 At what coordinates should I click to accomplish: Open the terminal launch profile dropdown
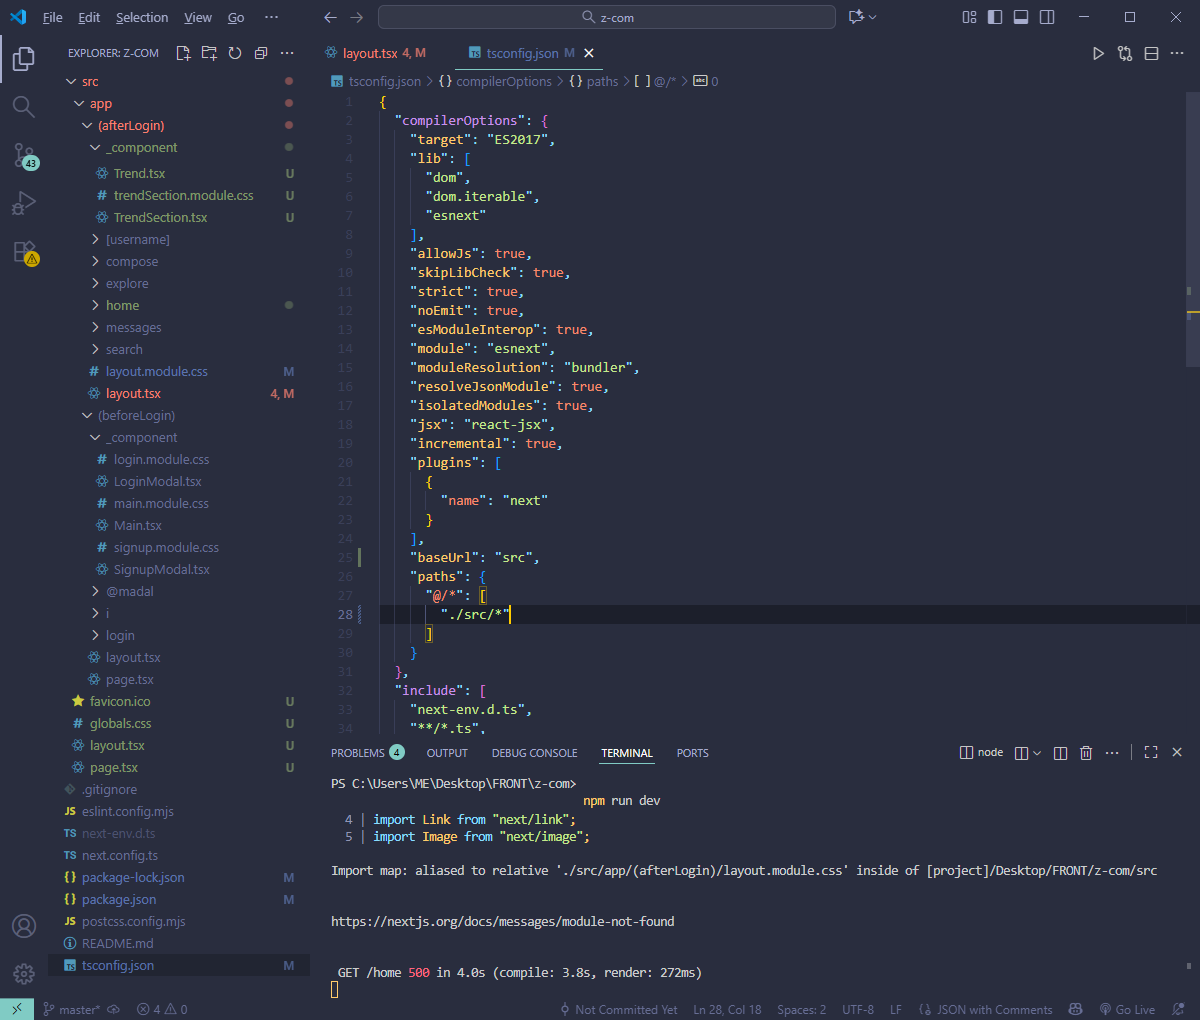click(1036, 752)
